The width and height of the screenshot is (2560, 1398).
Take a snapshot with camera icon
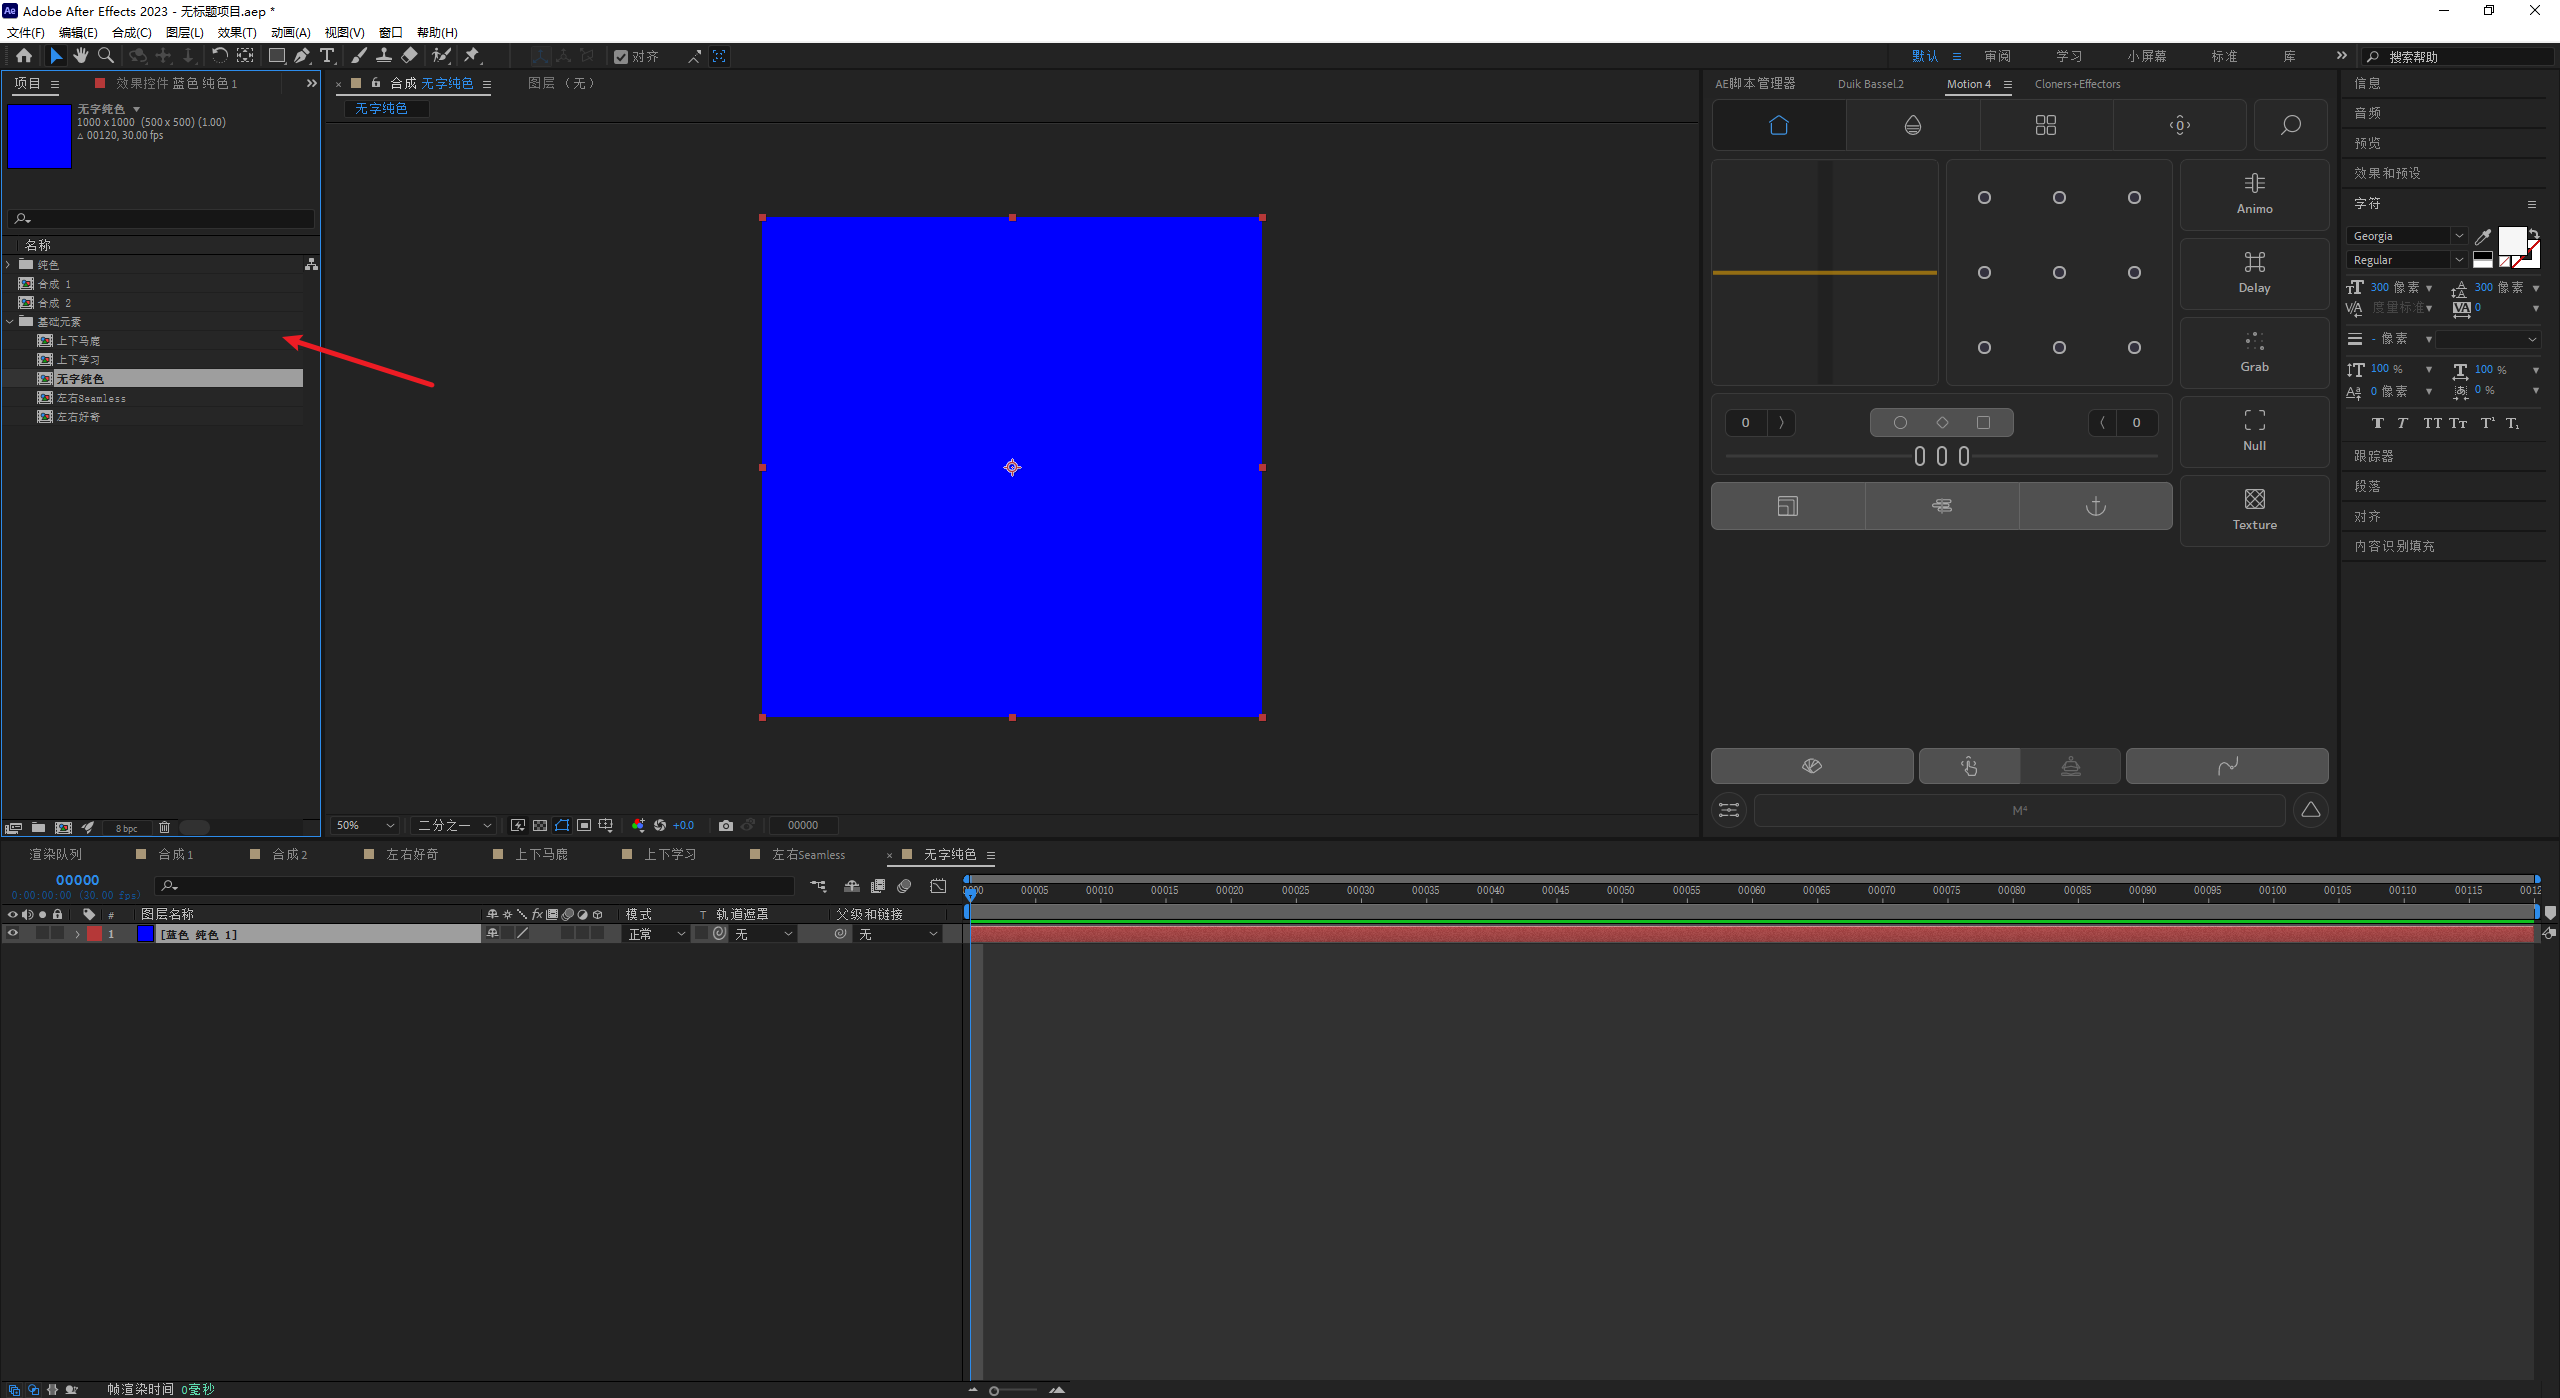click(x=726, y=825)
